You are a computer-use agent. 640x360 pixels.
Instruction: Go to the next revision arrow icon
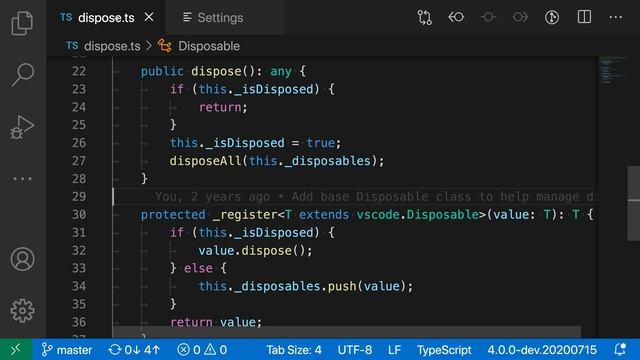520,17
